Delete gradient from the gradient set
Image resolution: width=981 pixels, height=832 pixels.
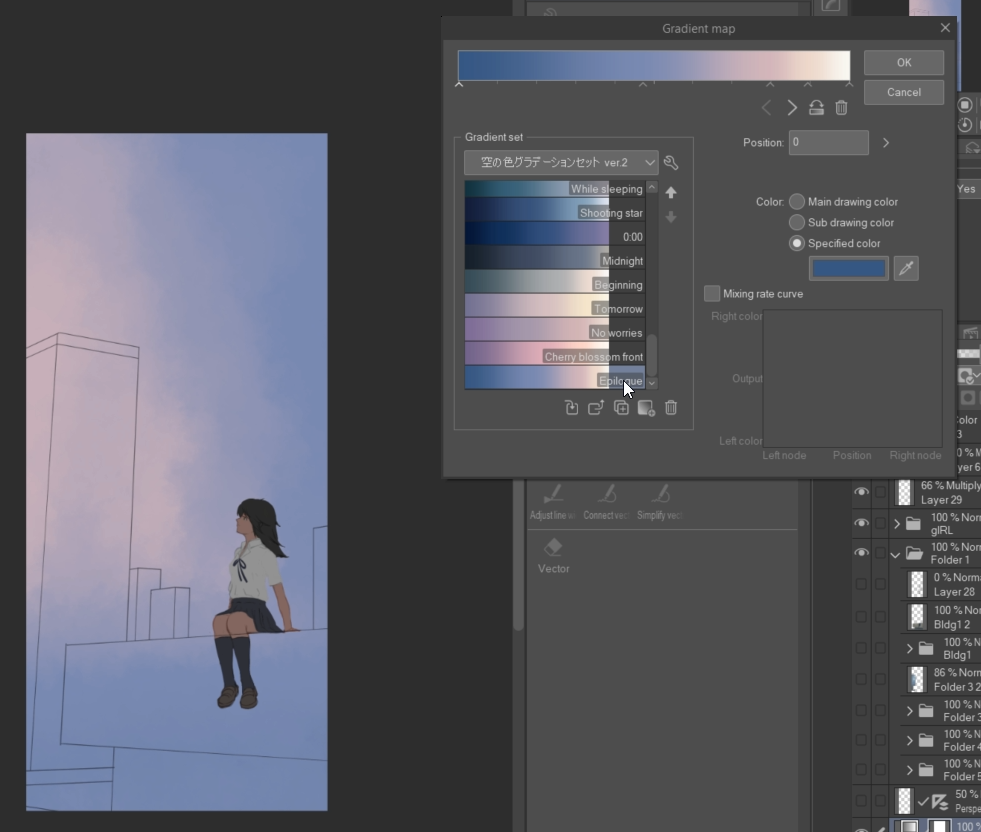[x=671, y=408]
